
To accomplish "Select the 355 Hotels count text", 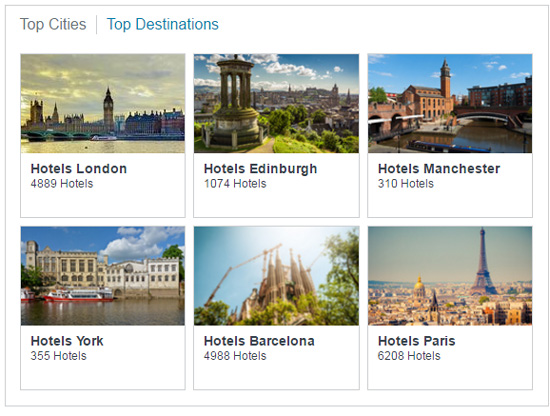I will (x=58, y=356).
